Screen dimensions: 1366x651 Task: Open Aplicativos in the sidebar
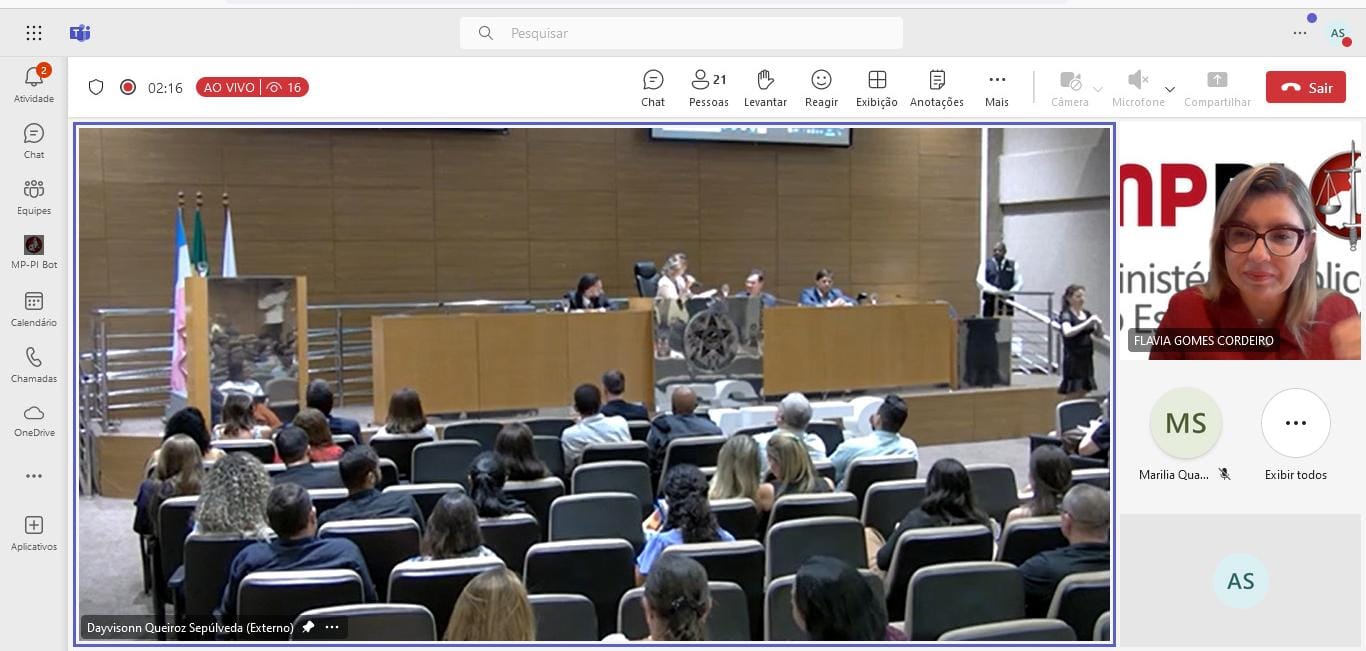(34, 533)
